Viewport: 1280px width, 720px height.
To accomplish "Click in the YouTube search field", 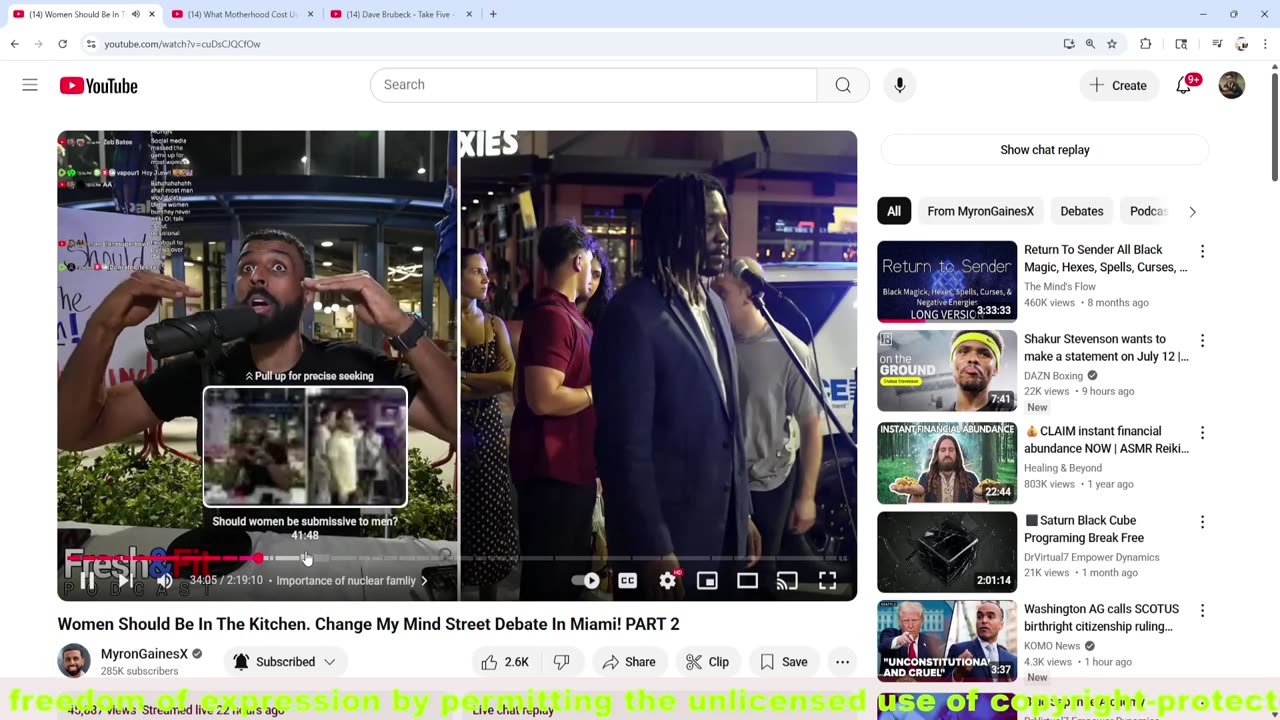I will pyautogui.click(x=593, y=85).
